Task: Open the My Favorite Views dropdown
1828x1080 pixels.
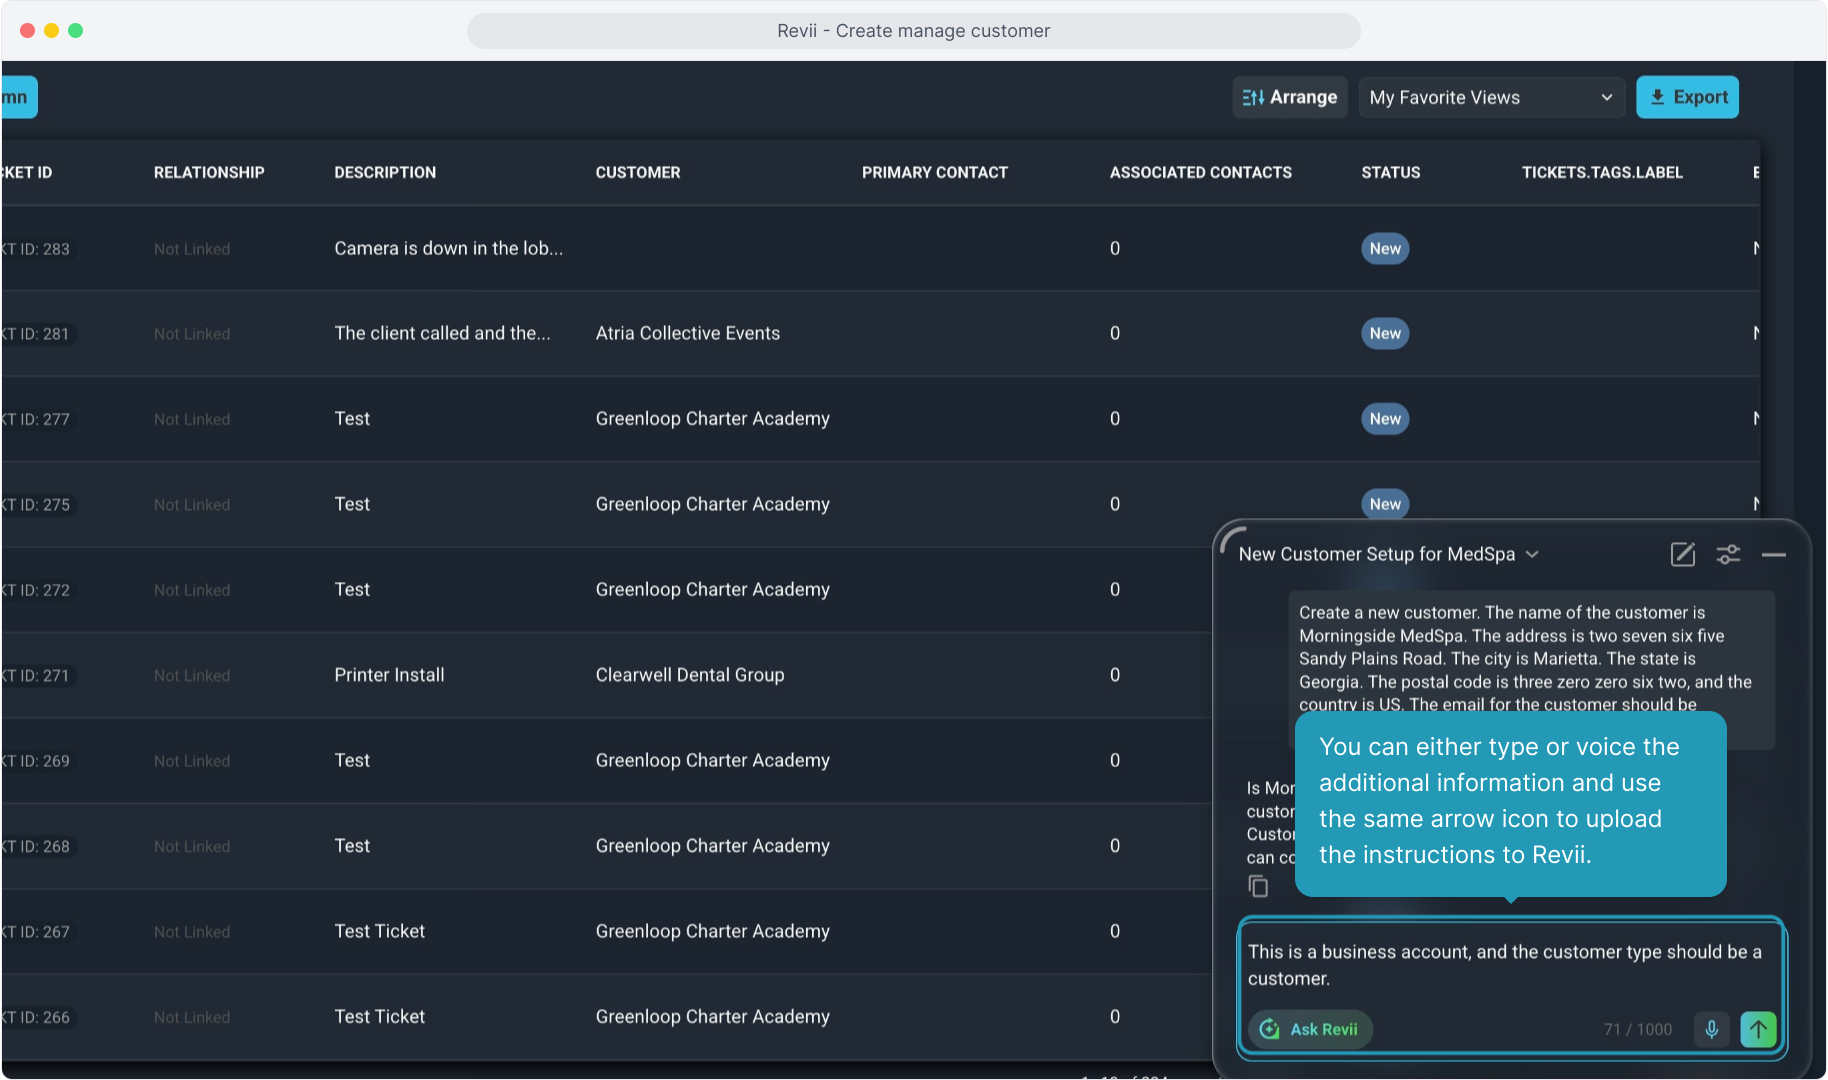Action: coord(1490,97)
